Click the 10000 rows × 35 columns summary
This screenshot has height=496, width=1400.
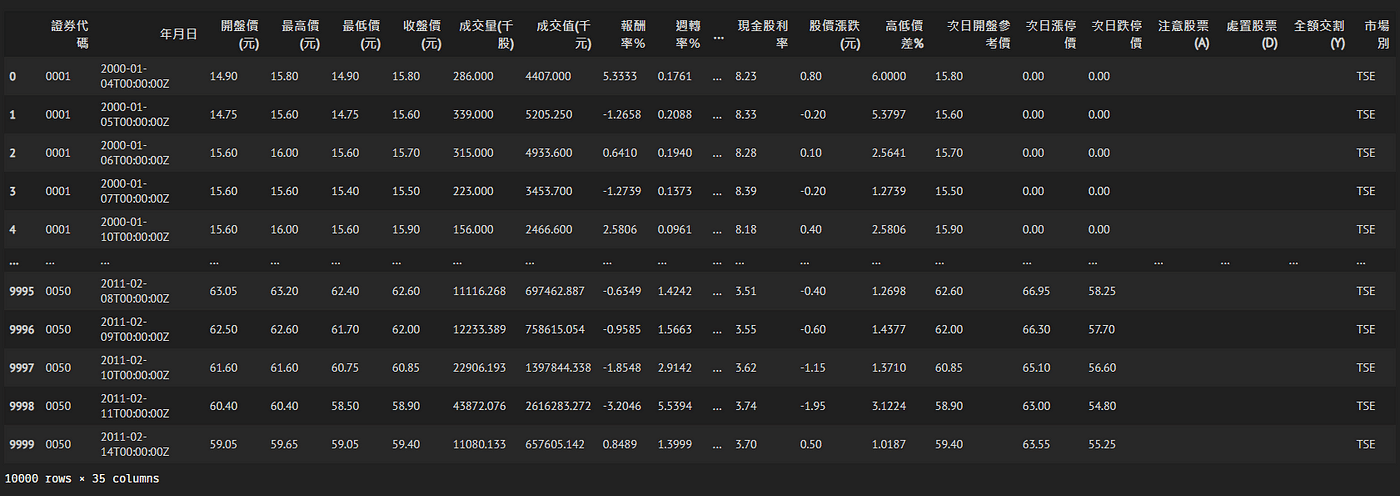pyautogui.click(x=82, y=479)
